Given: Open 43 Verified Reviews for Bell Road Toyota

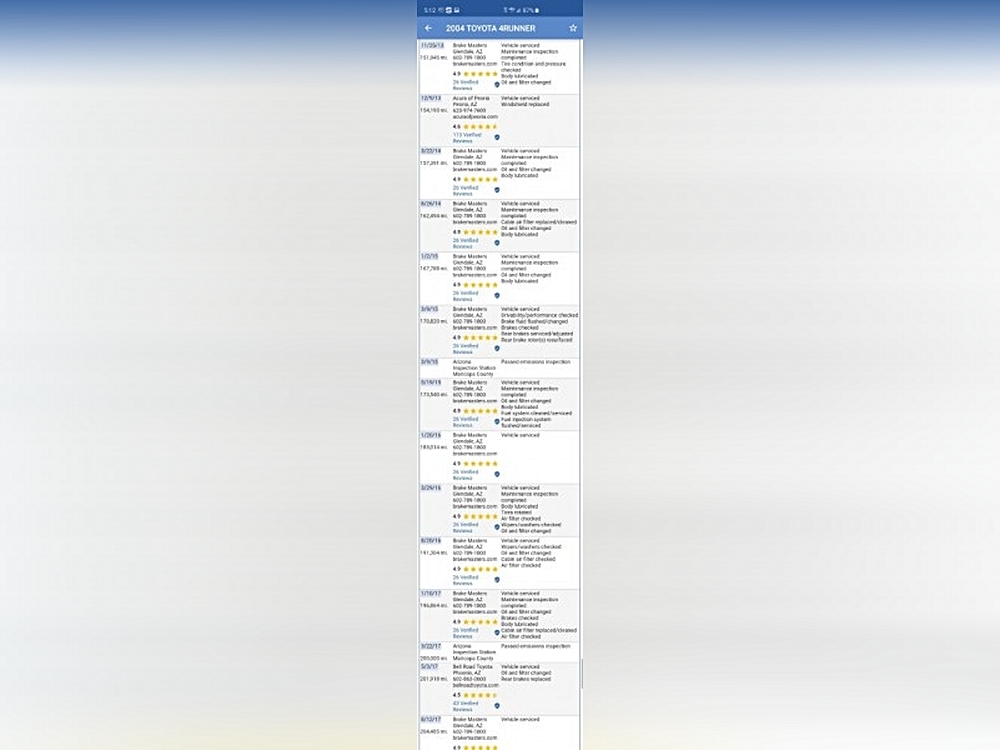Looking at the screenshot, I should pos(466,705).
